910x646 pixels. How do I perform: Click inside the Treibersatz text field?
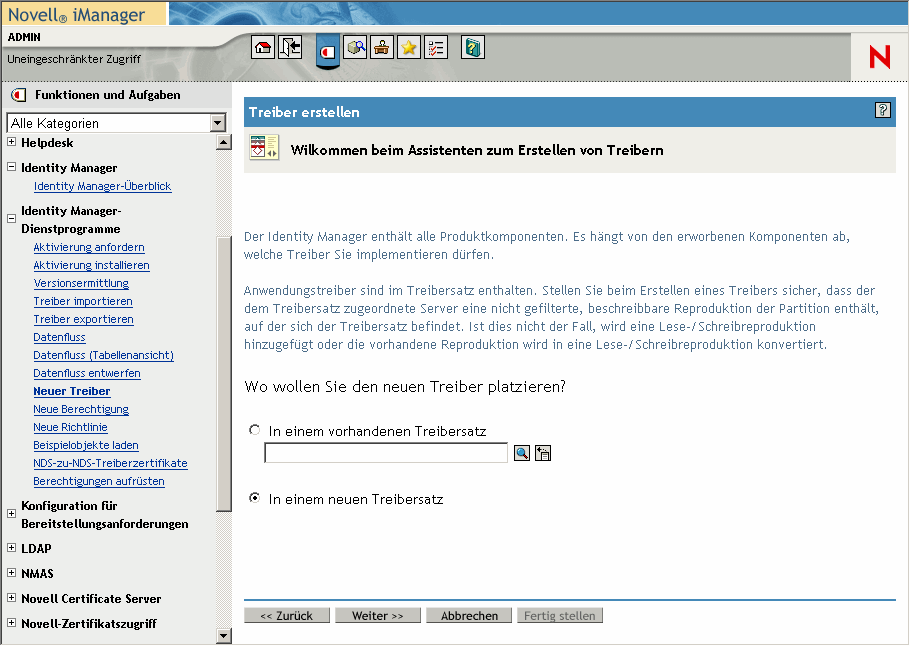385,452
